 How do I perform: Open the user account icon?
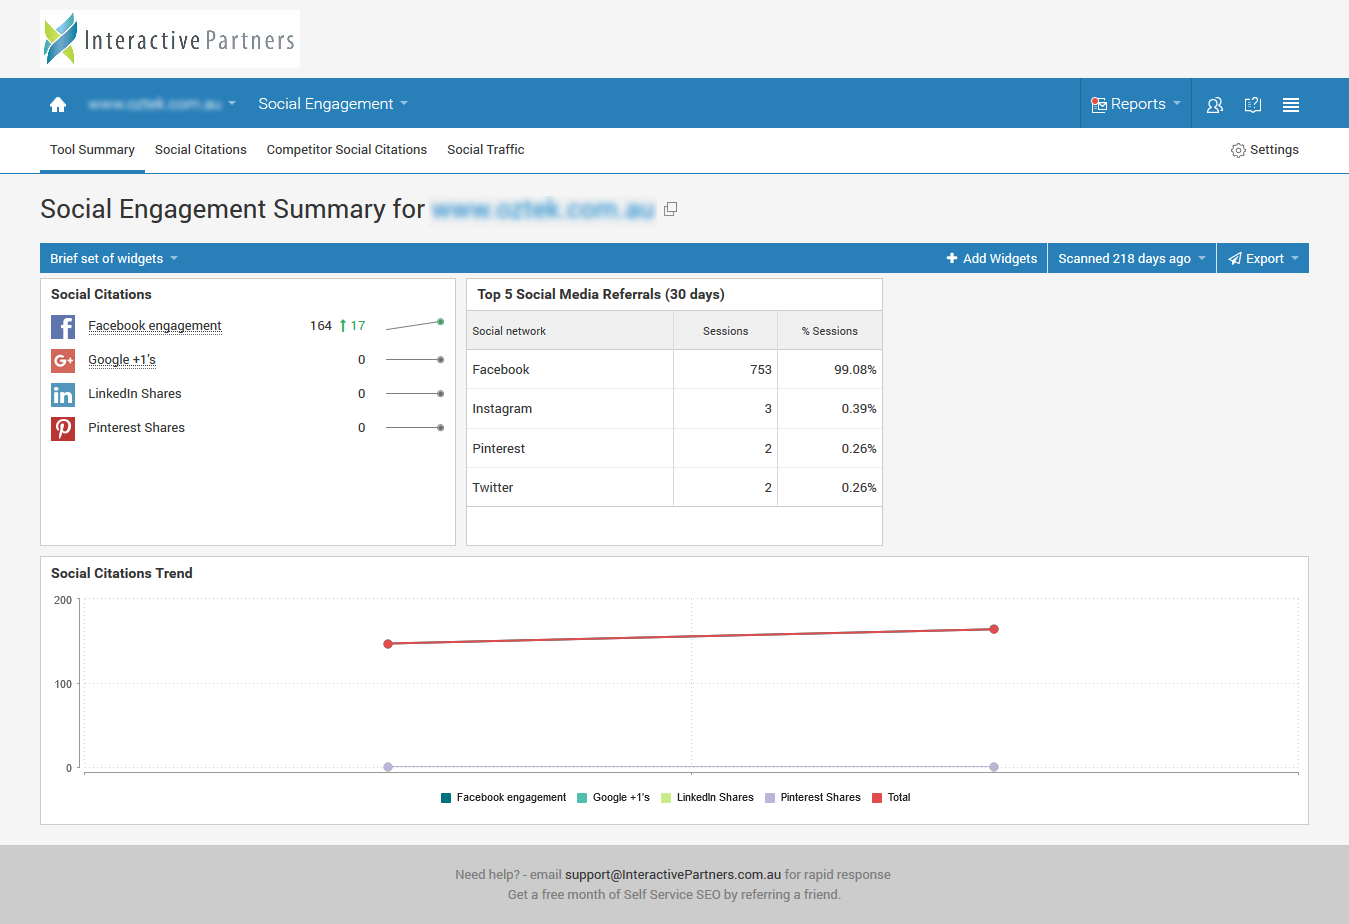pyautogui.click(x=1215, y=104)
